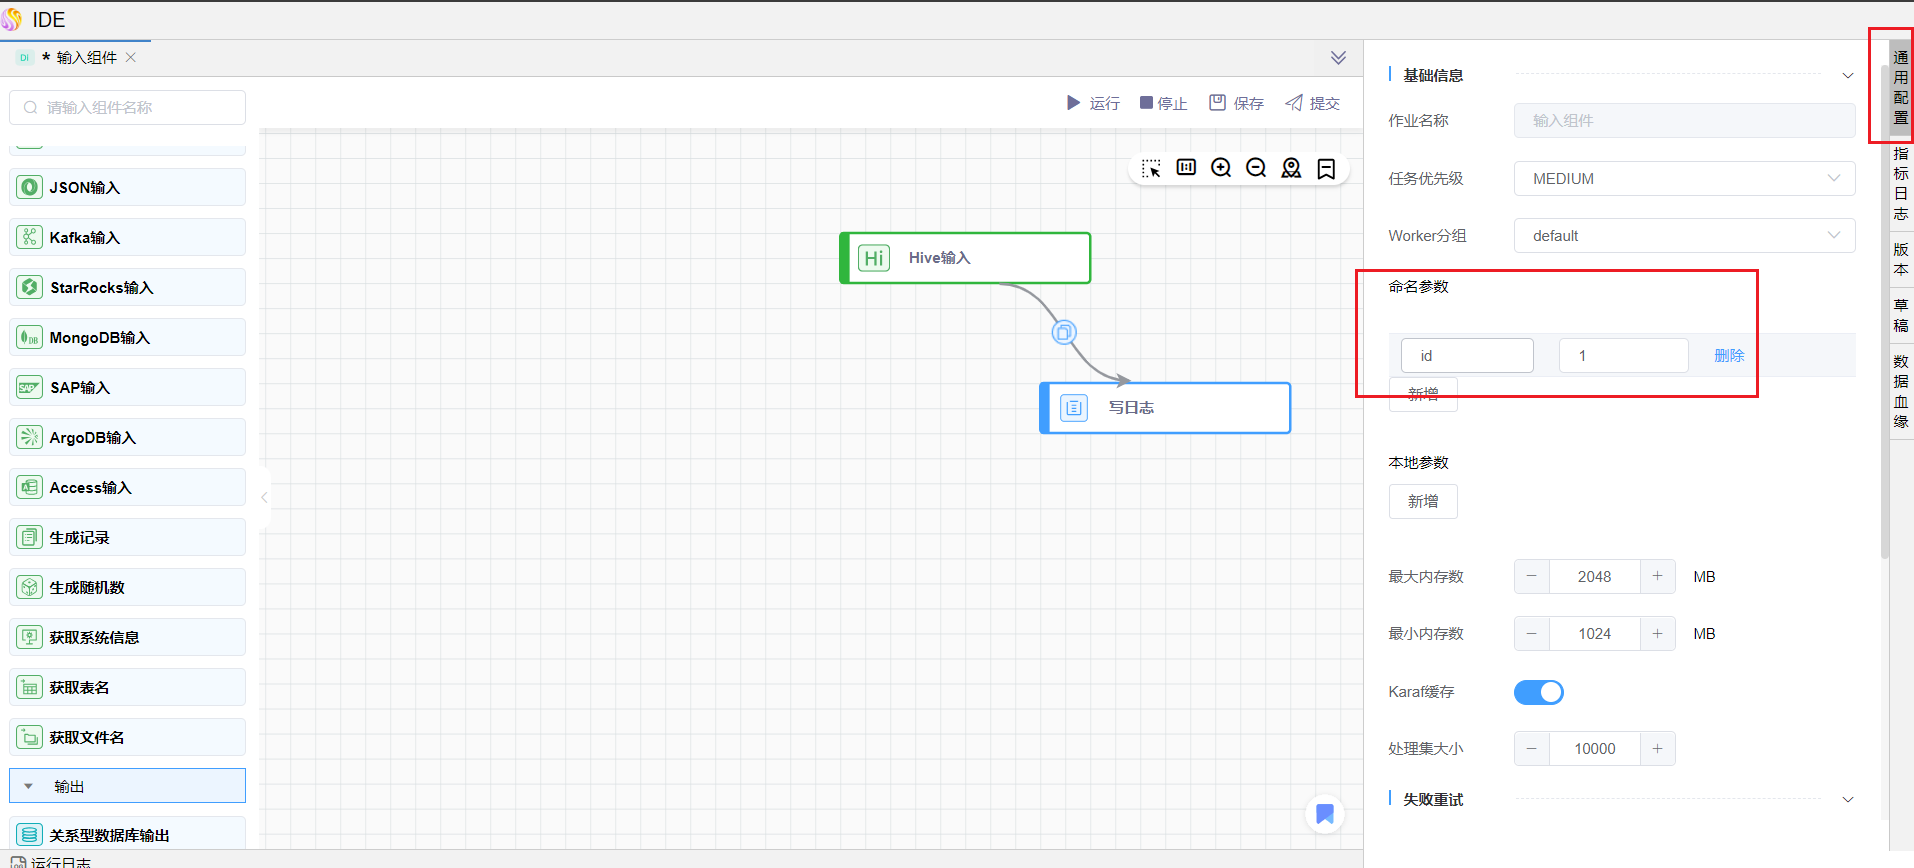This screenshot has width=1914, height=868.
Task: Click the zoom in magnifier icon
Action: coord(1221,168)
